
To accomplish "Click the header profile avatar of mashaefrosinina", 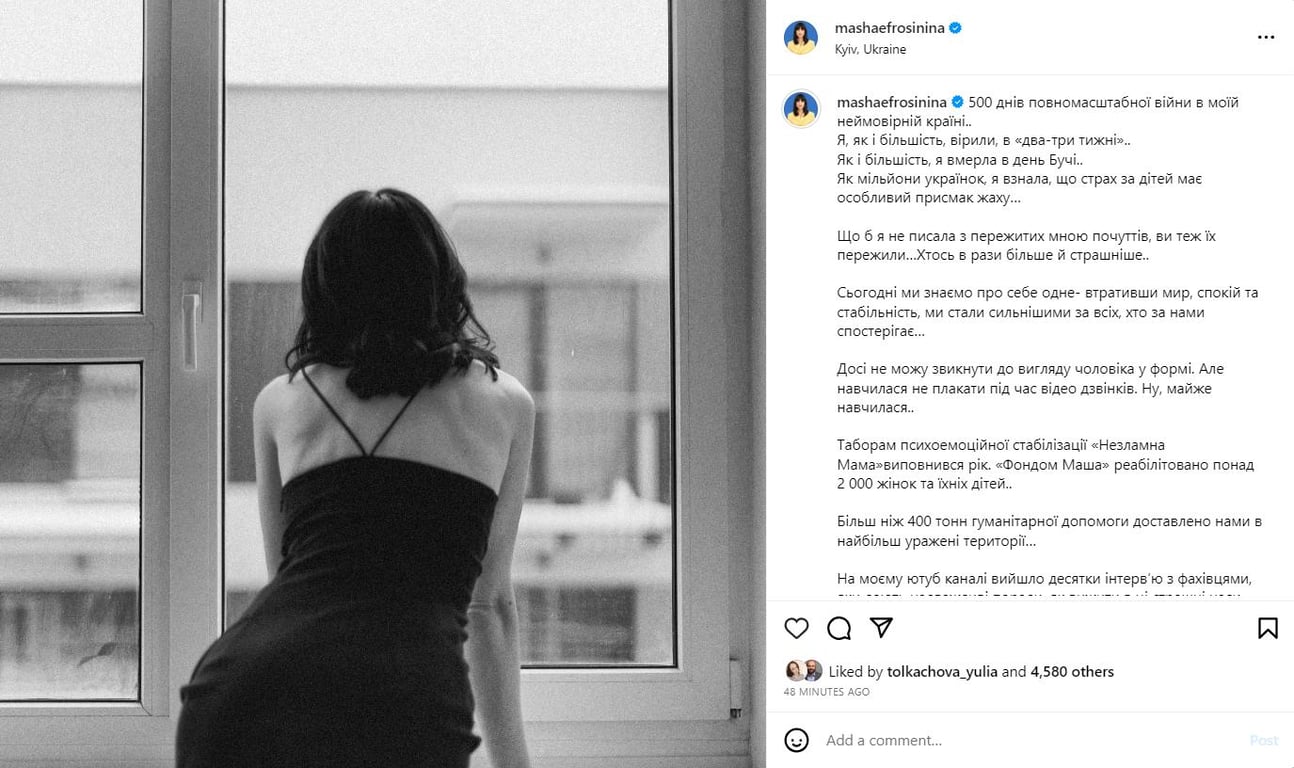I will [801, 37].
